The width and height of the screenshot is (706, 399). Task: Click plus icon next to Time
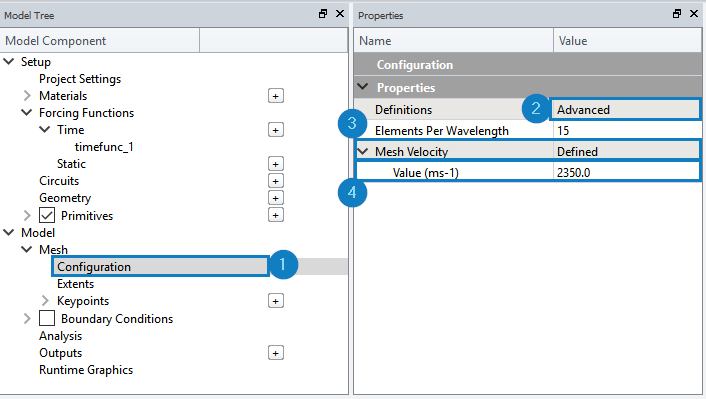pos(276,130)
